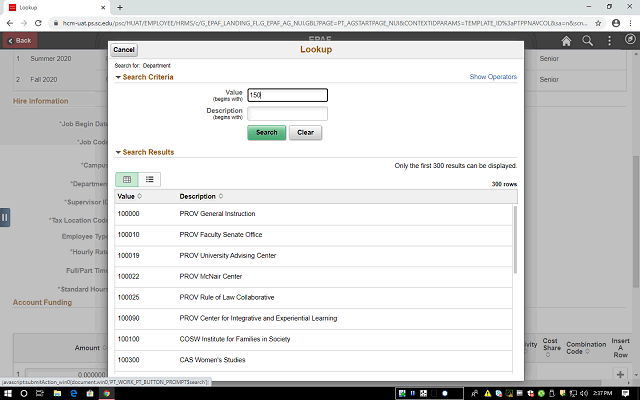The width and height of the screenshot is (640, 400).
Task: Open Cortana search circle
Action: (x=24, y=393)
